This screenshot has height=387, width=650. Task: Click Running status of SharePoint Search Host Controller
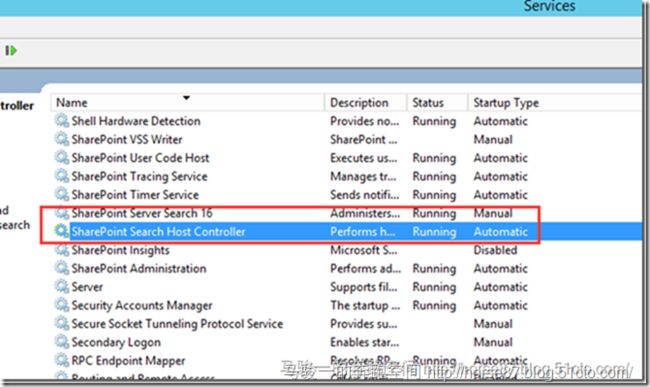point(434,232)
